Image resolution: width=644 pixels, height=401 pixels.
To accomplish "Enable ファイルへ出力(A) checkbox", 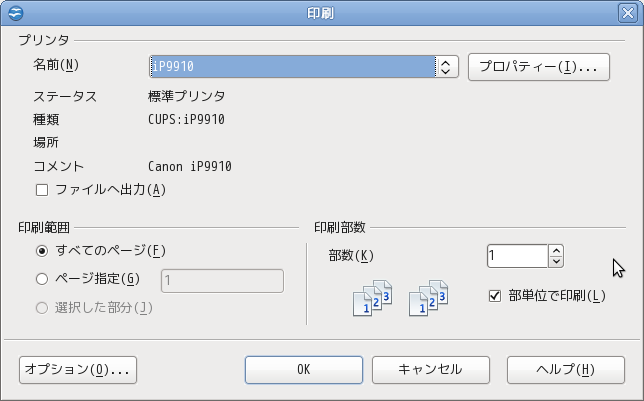I will click(42, 190).
